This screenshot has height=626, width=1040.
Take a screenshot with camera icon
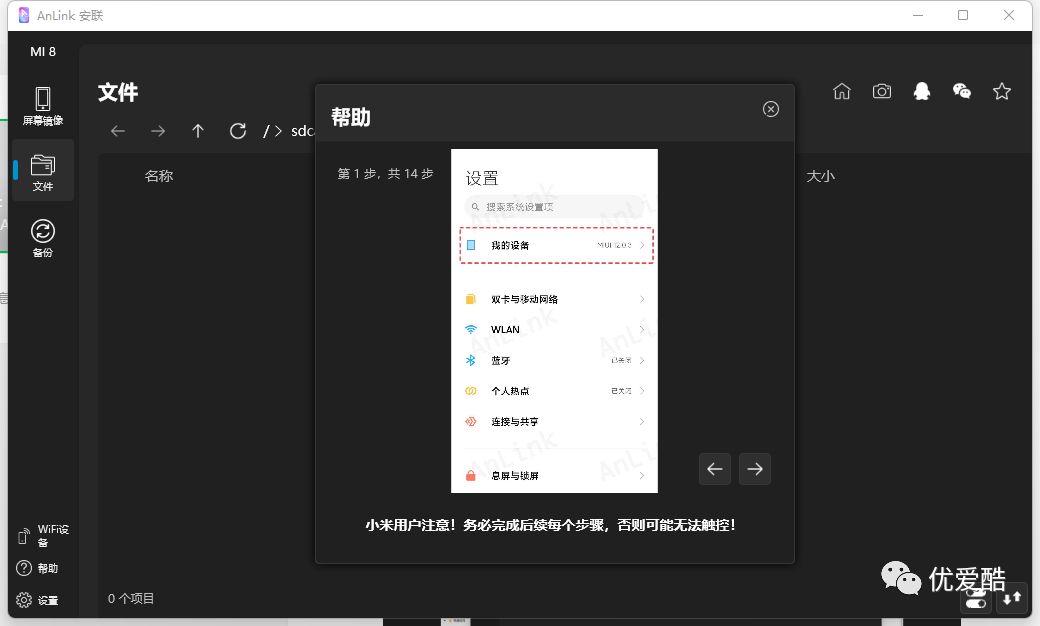pos(881,92)
